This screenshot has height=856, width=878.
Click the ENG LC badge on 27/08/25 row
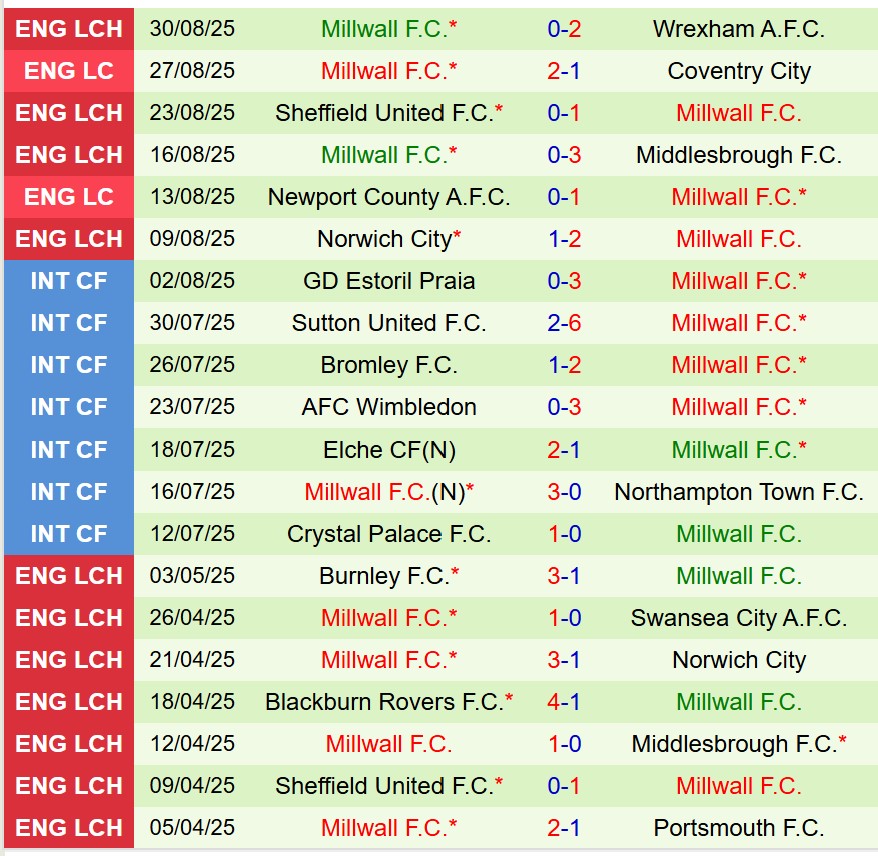coord(69,71)
